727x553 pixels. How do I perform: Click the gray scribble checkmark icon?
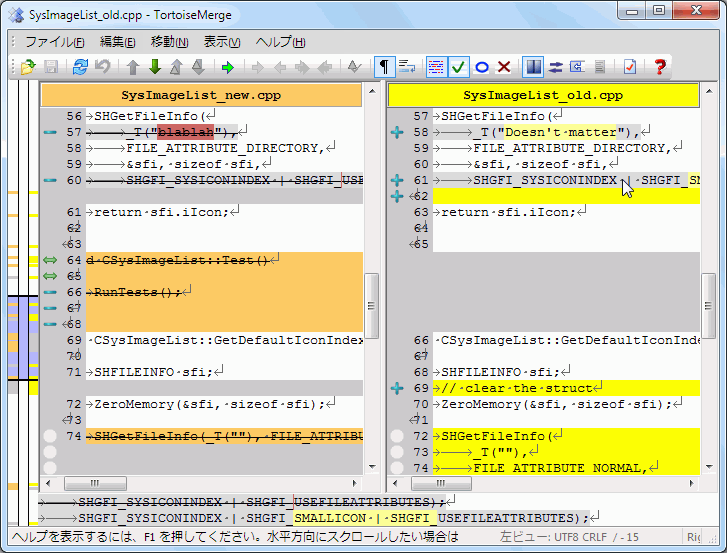click(354, 67)
